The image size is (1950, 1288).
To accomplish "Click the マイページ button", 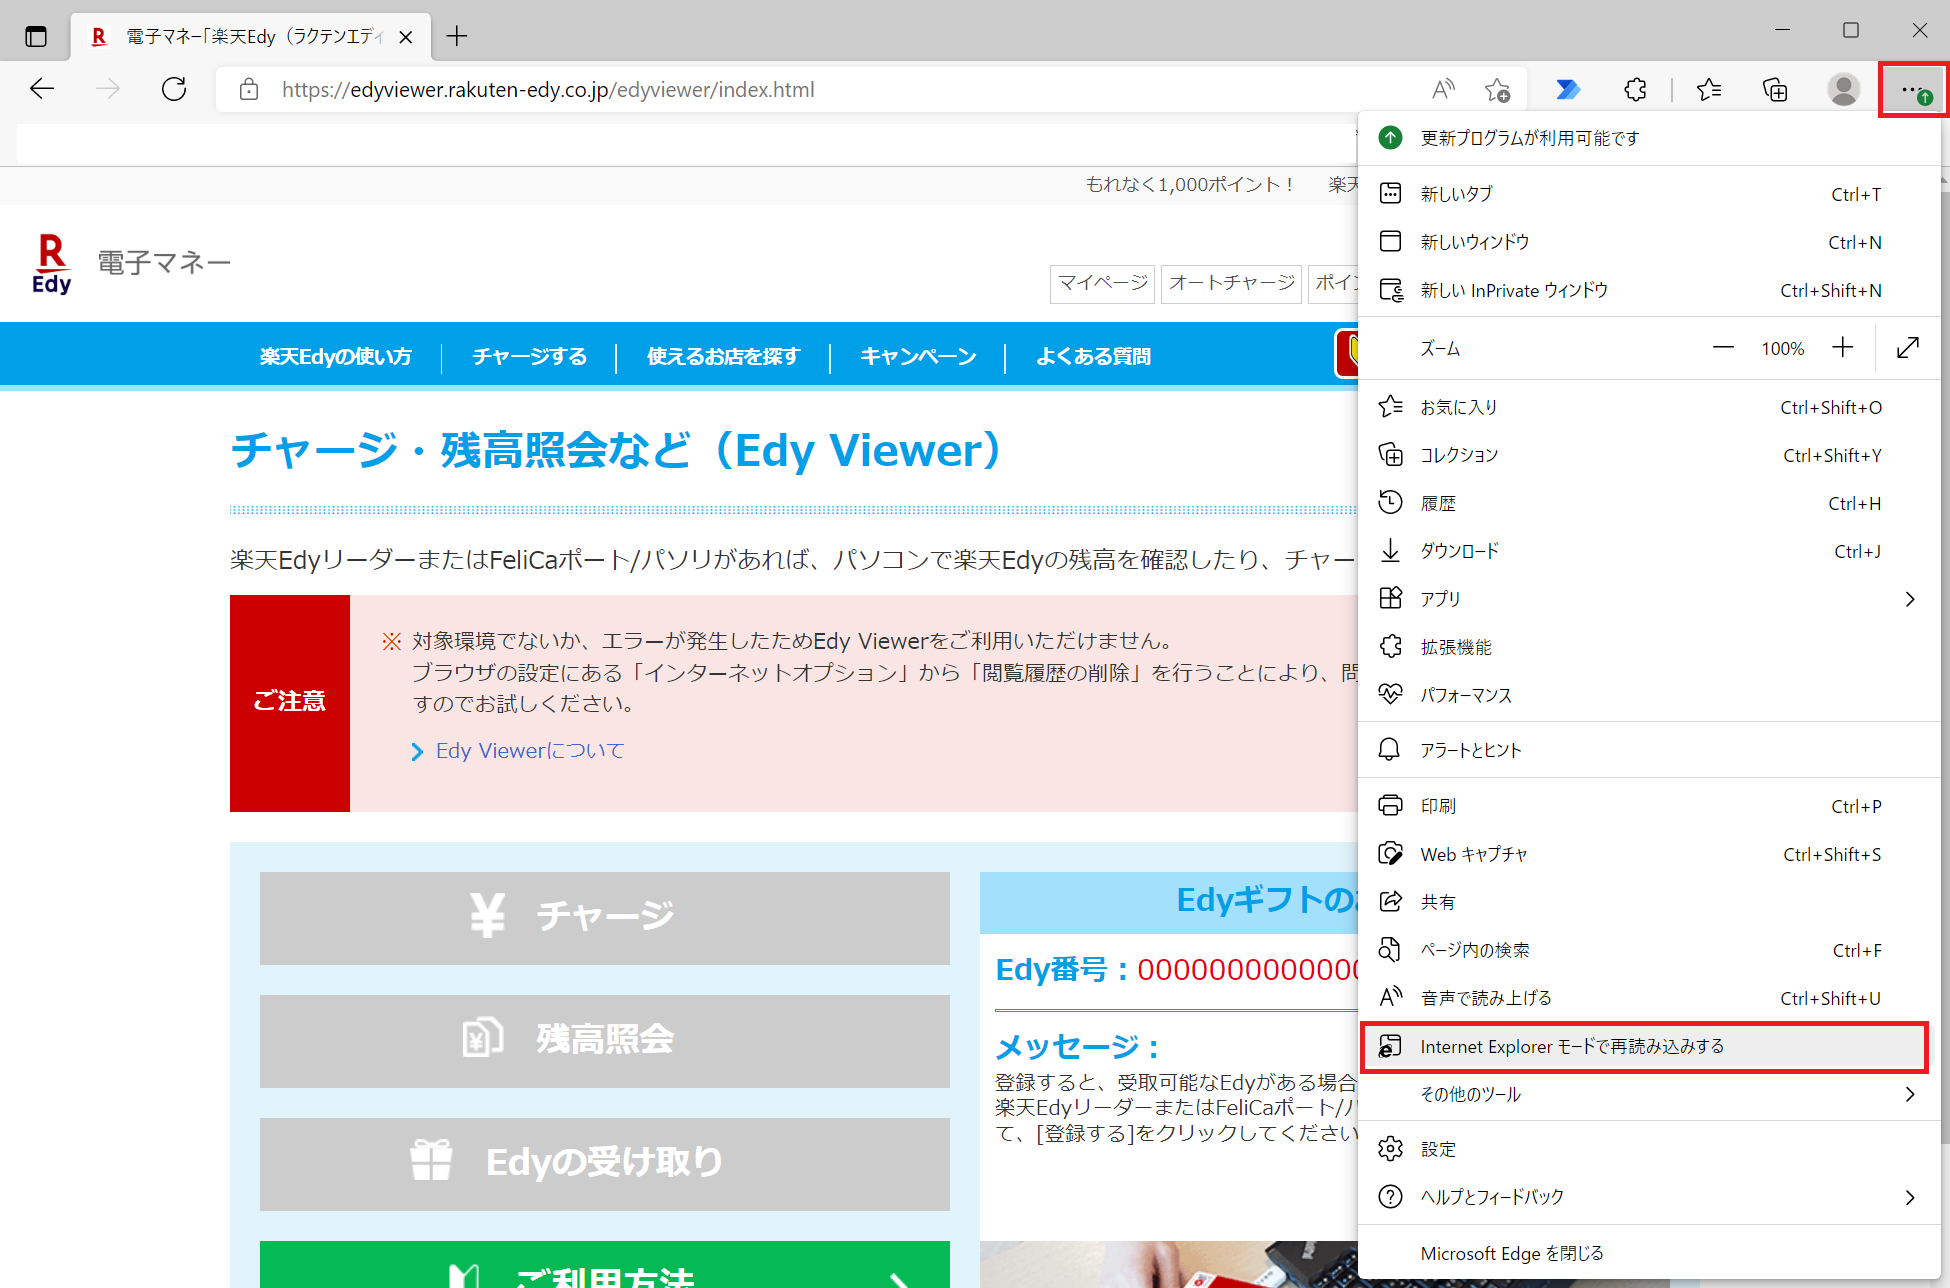I will pyautogui.click(x=1103, y=283).
